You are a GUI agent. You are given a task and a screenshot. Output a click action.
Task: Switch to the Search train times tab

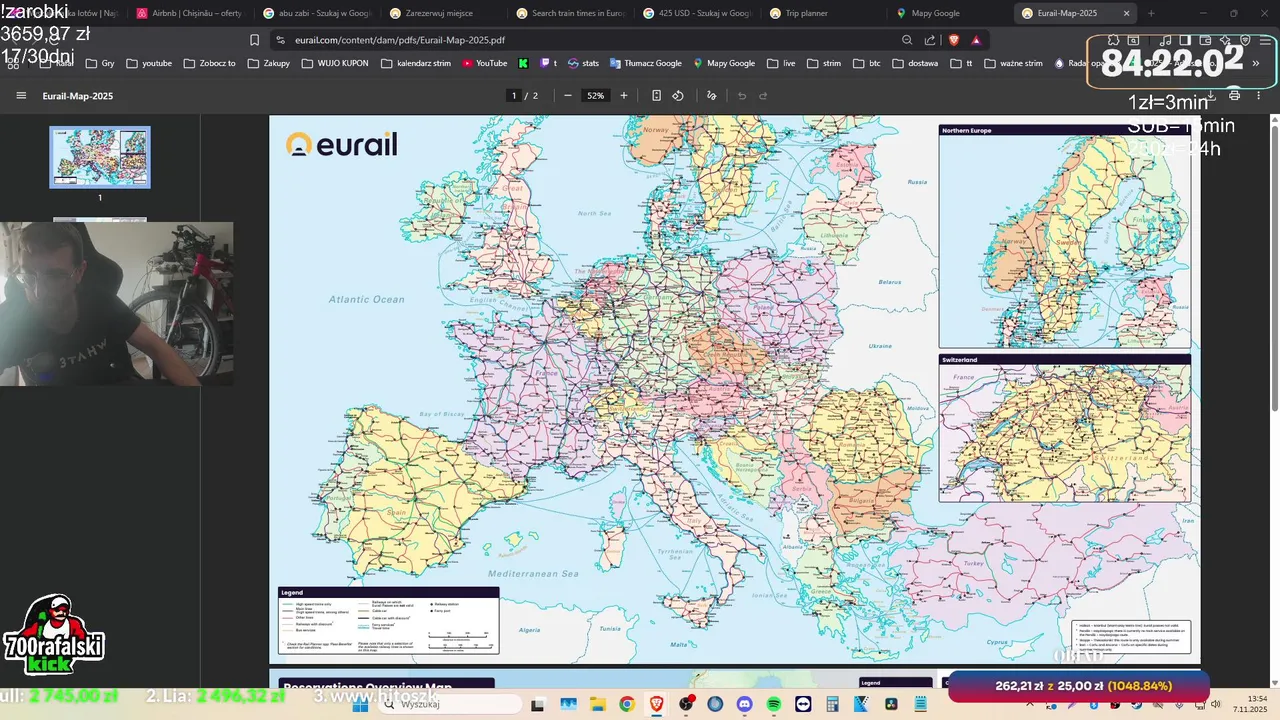point(569,13)
